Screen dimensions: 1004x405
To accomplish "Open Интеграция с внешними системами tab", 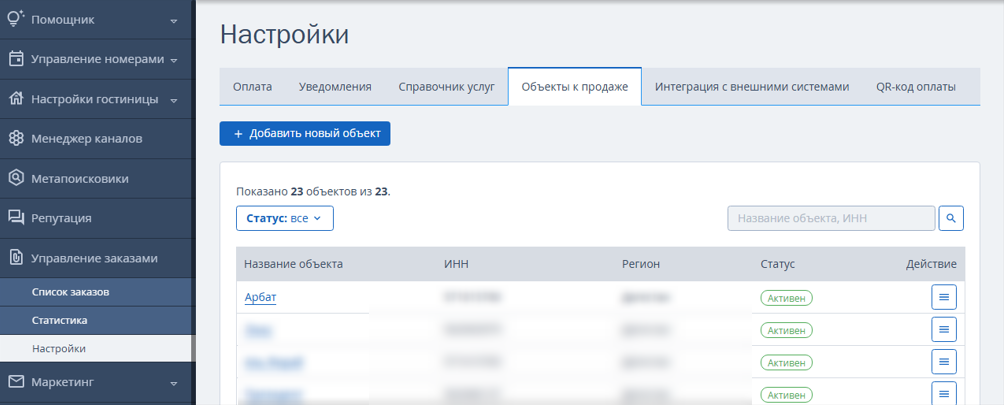I will pyautogui.click(x=752, y=86).
